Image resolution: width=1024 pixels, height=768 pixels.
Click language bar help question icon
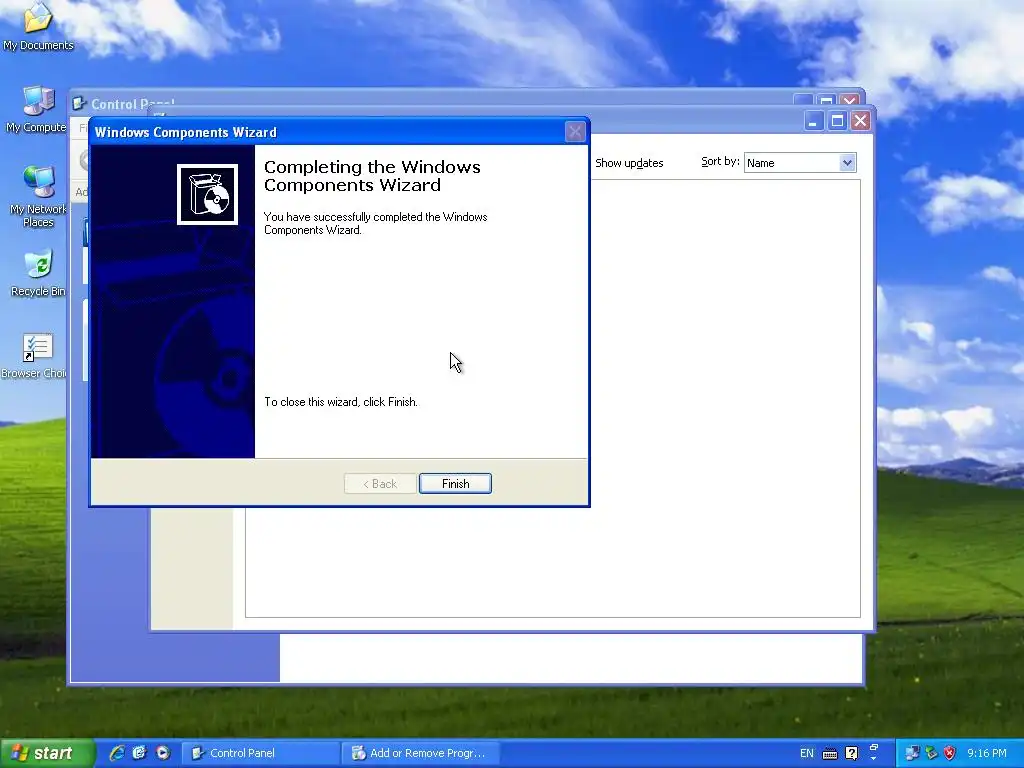pyautogui.click(x=851, y=754)
